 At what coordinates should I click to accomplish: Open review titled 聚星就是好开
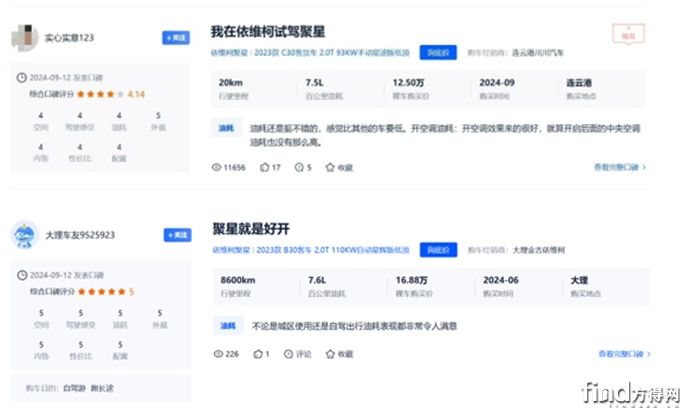251,229
